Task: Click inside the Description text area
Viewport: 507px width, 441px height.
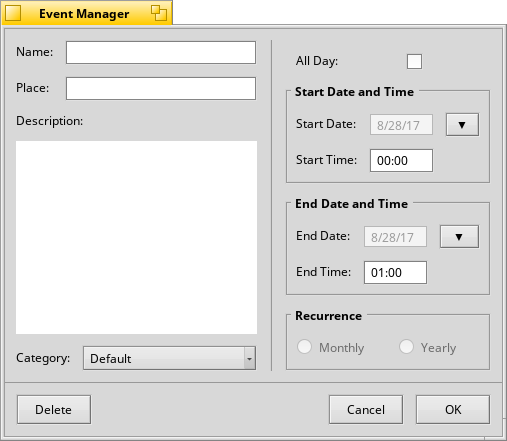Action: click(136, 237)
